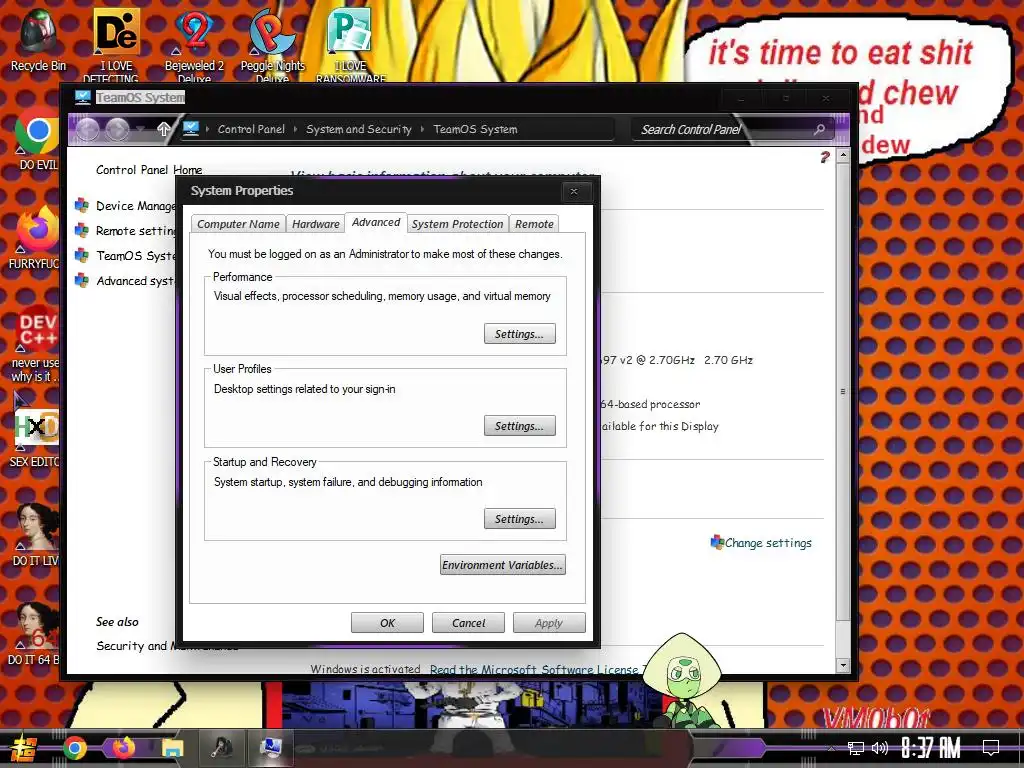This screenshot has width=1024, height=768.
Task: Click TeamOS System in the breadcrumb
Action: 475,129
